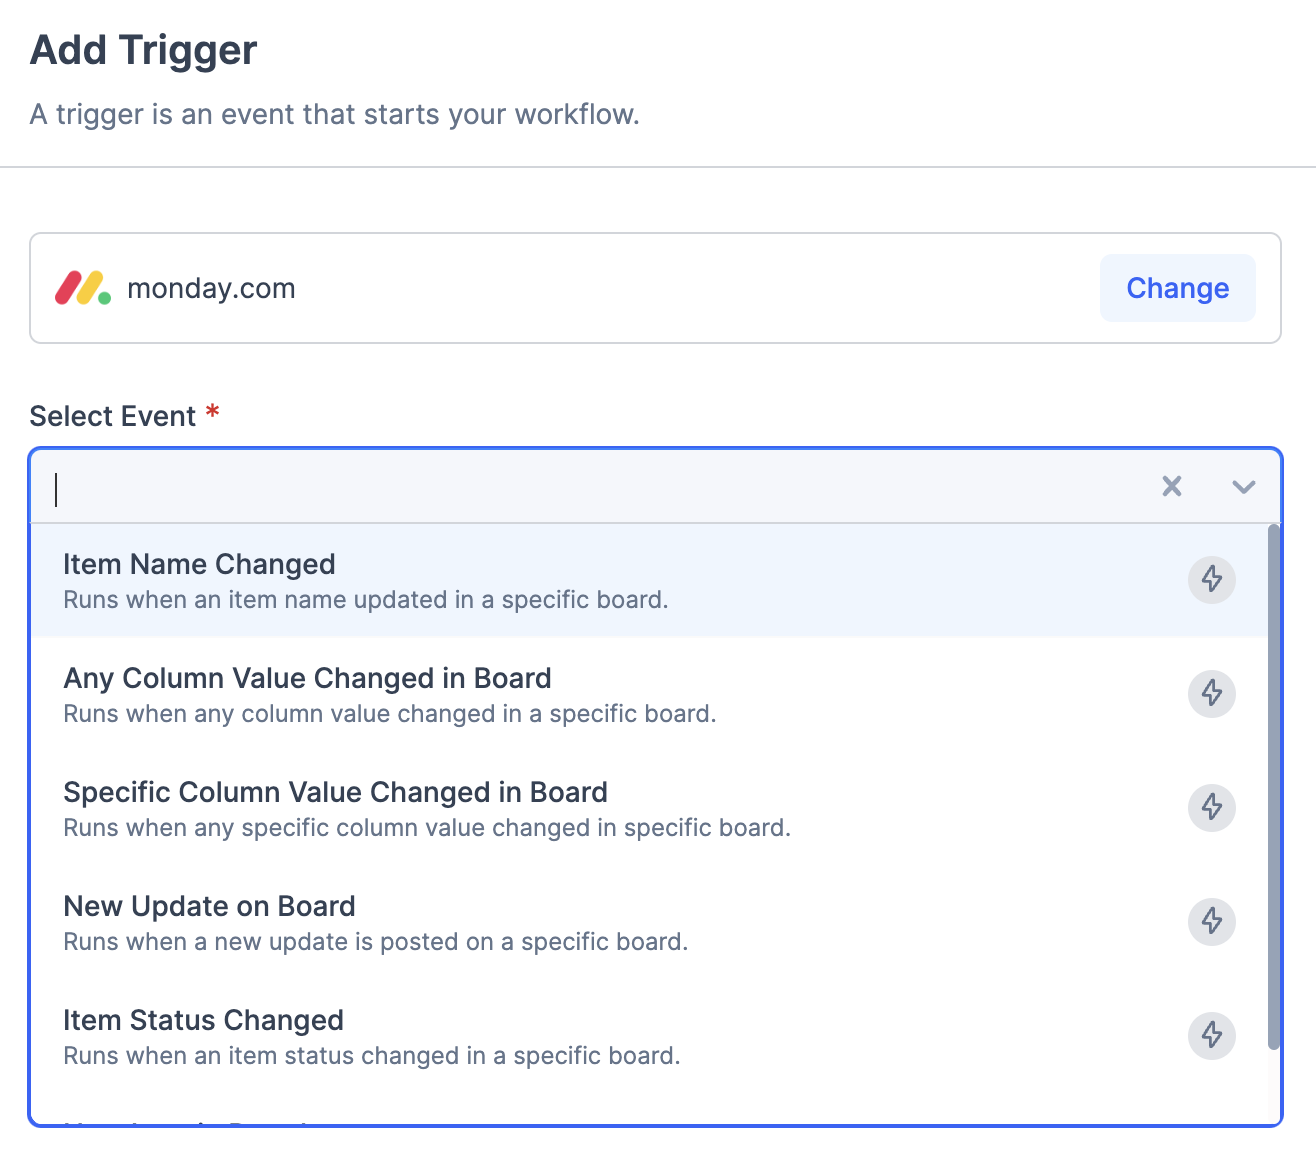Collapse the Select Event dropdown chevron
The image size is (1316, 1156).
pos(1243,487)
